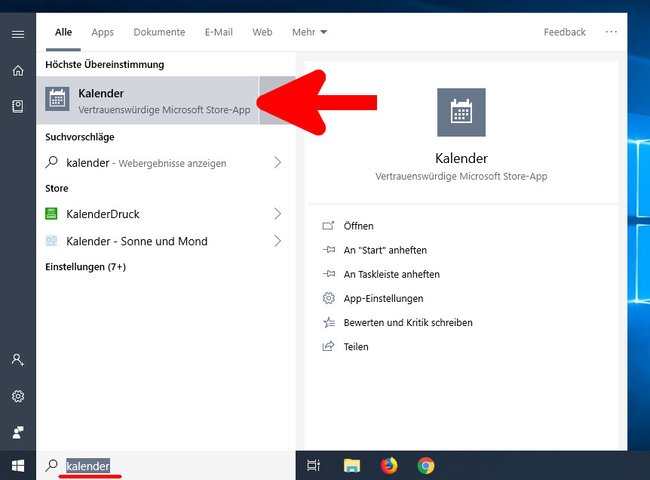Switch to the Dokumente tab
The height and width of the screenshot is (480, 650).
click(159, 32)
